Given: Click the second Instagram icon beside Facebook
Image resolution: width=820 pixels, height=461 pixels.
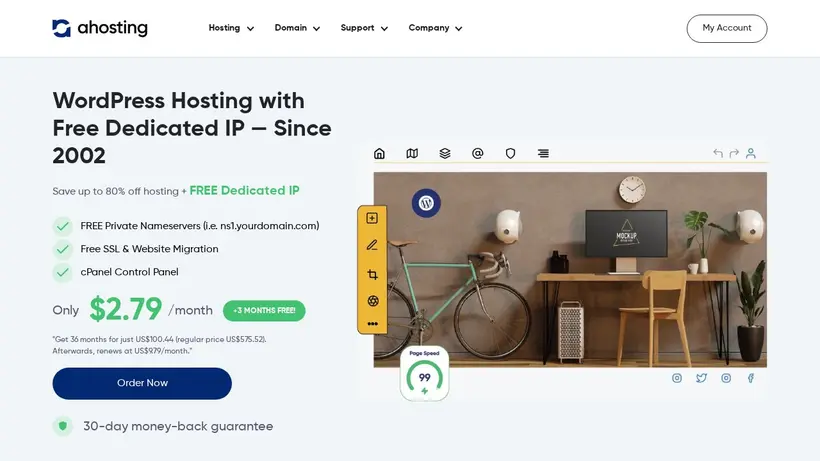Looking at the screenshot, I should coord(726,378).
